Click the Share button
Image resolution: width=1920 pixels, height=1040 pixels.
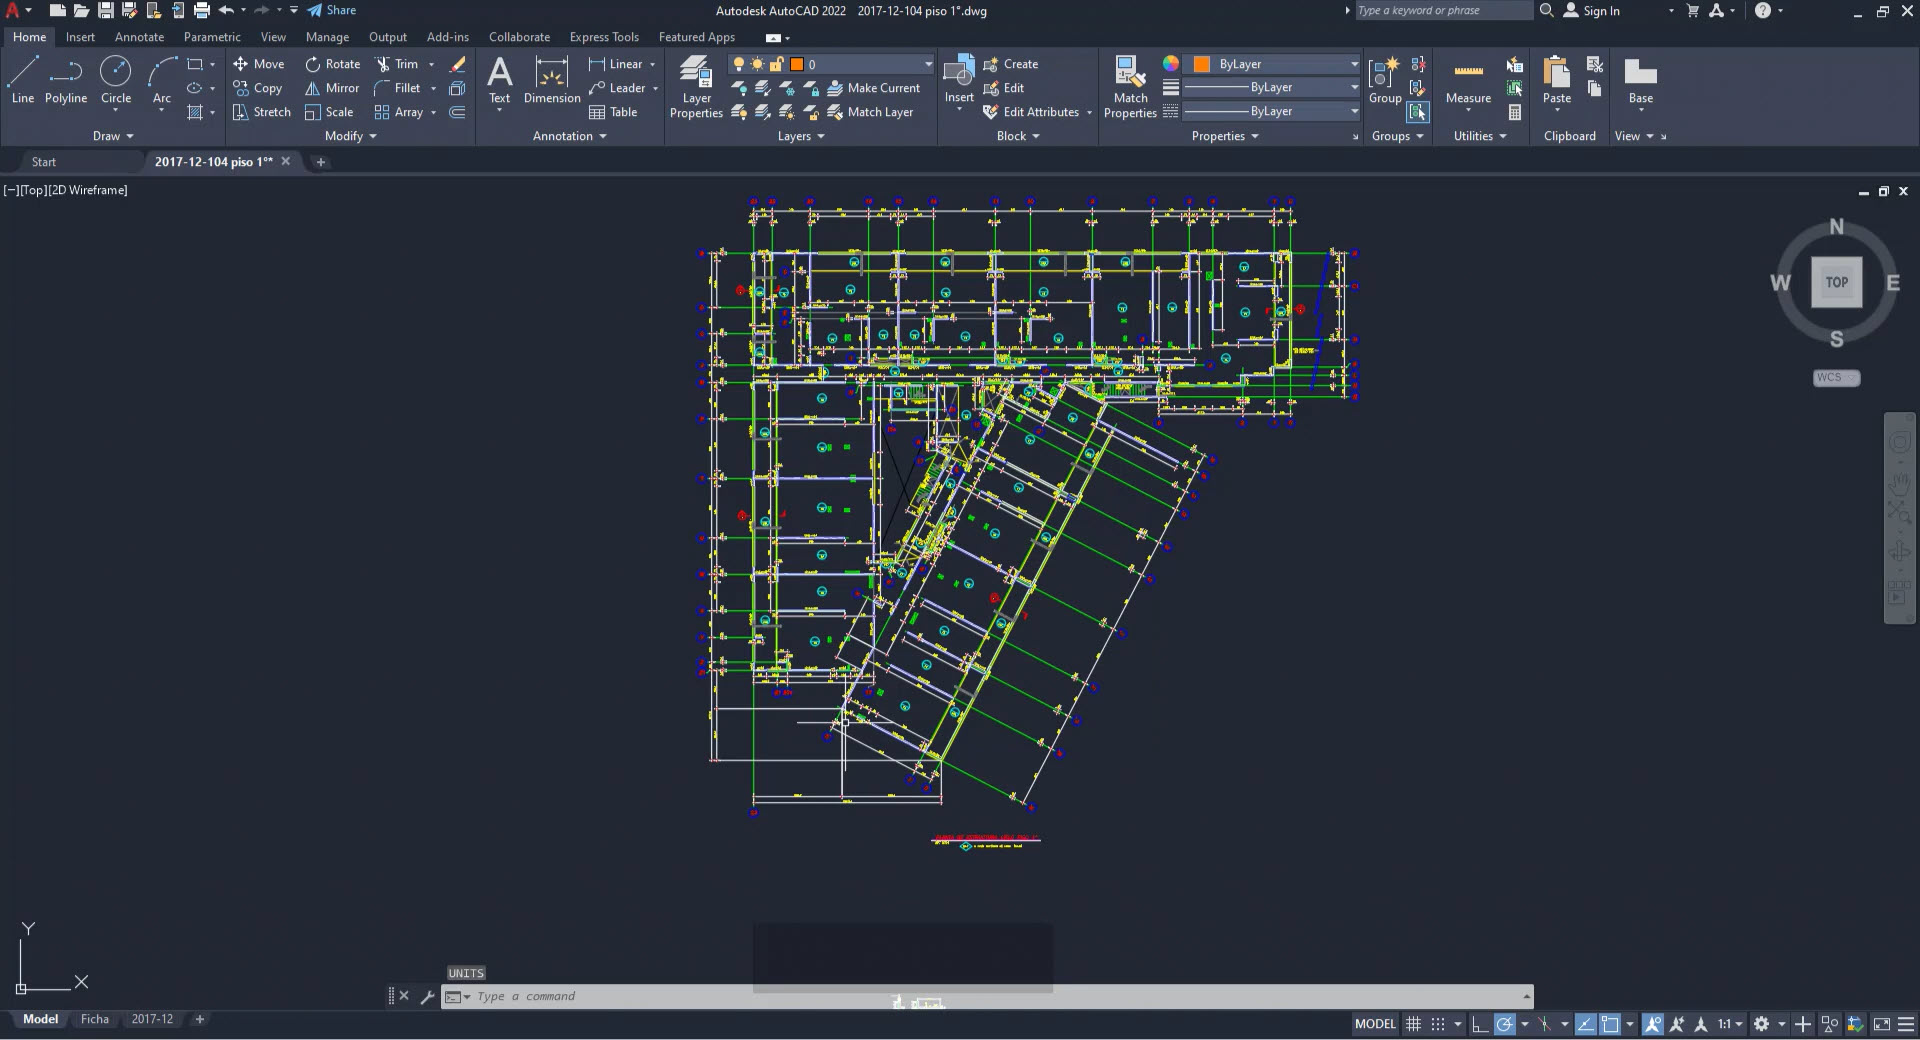click(x=331, y=10)
